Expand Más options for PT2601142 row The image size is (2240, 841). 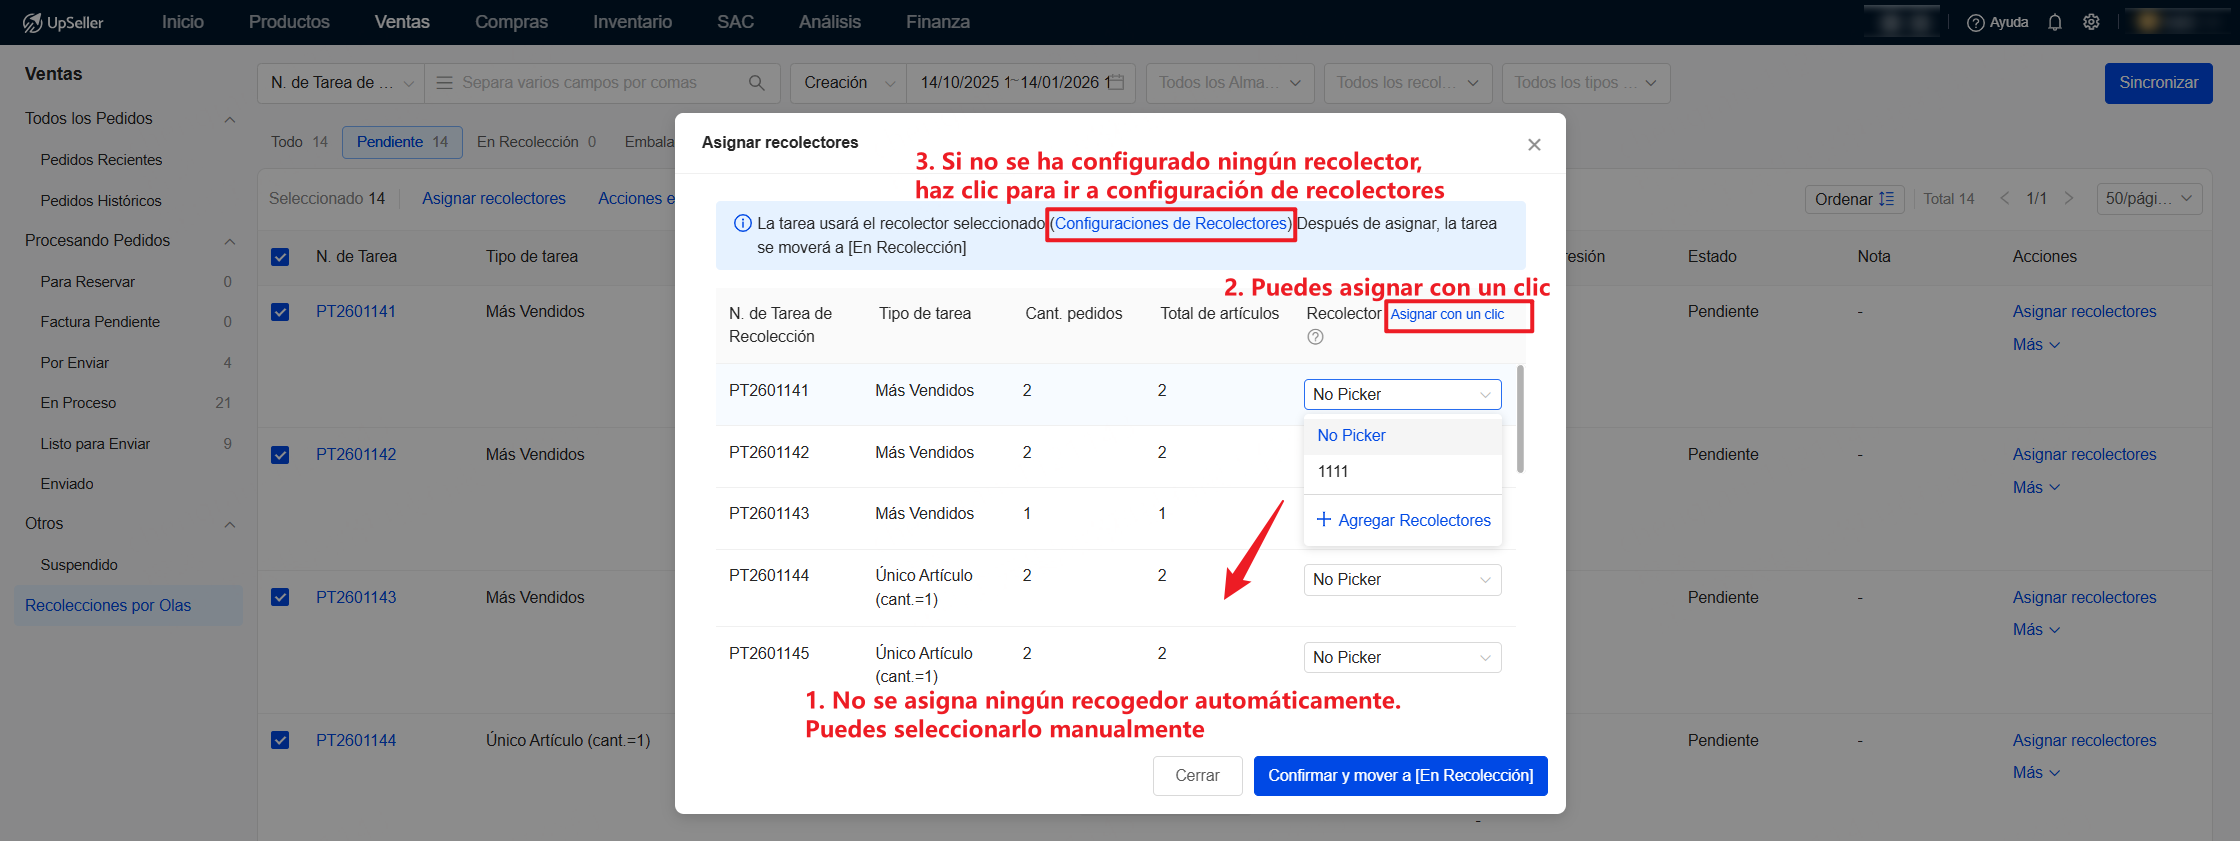point(2036,487)
